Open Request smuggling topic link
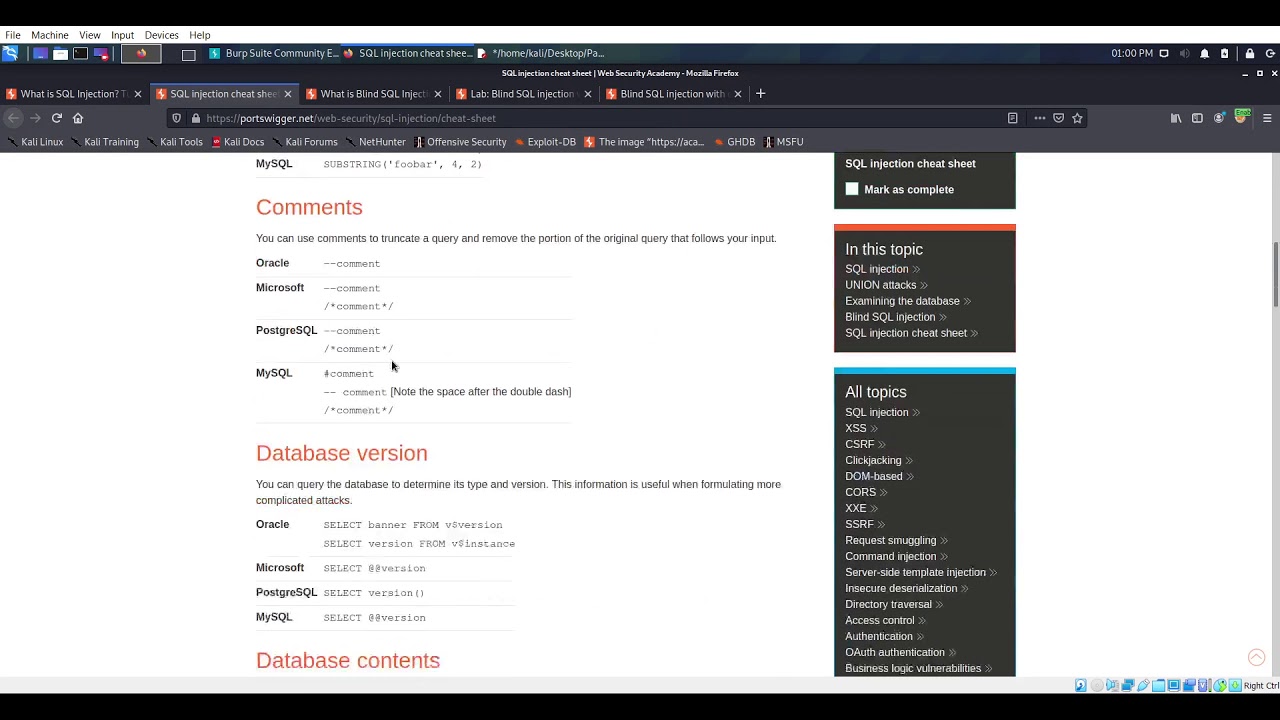Image resolution: width=1280 pixels, height=720 pixels. point(890,540)
